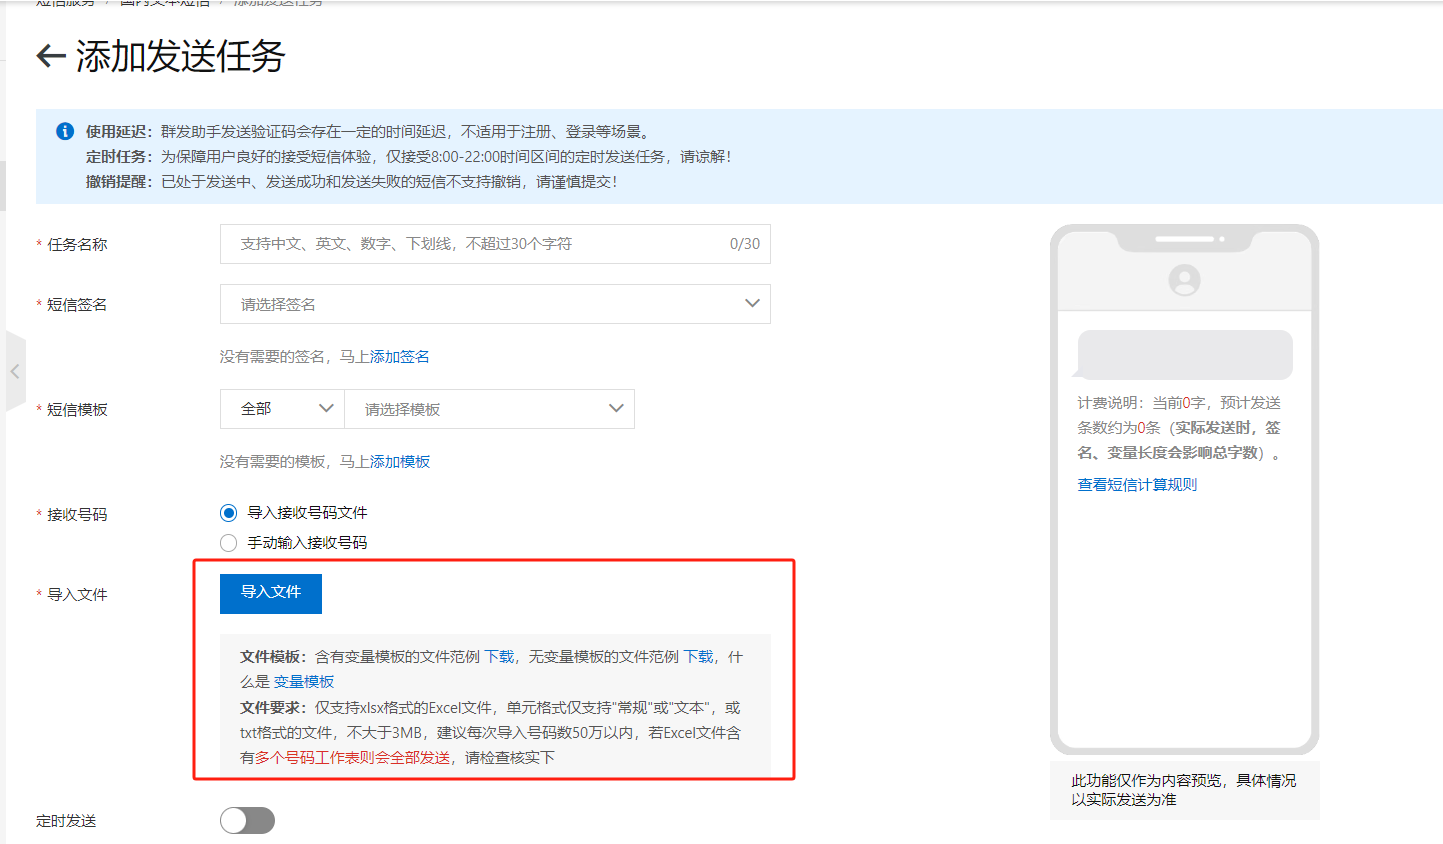Click the 导入文件 button
Screen dimensions: 1443x844
click(x=271, y=593)
